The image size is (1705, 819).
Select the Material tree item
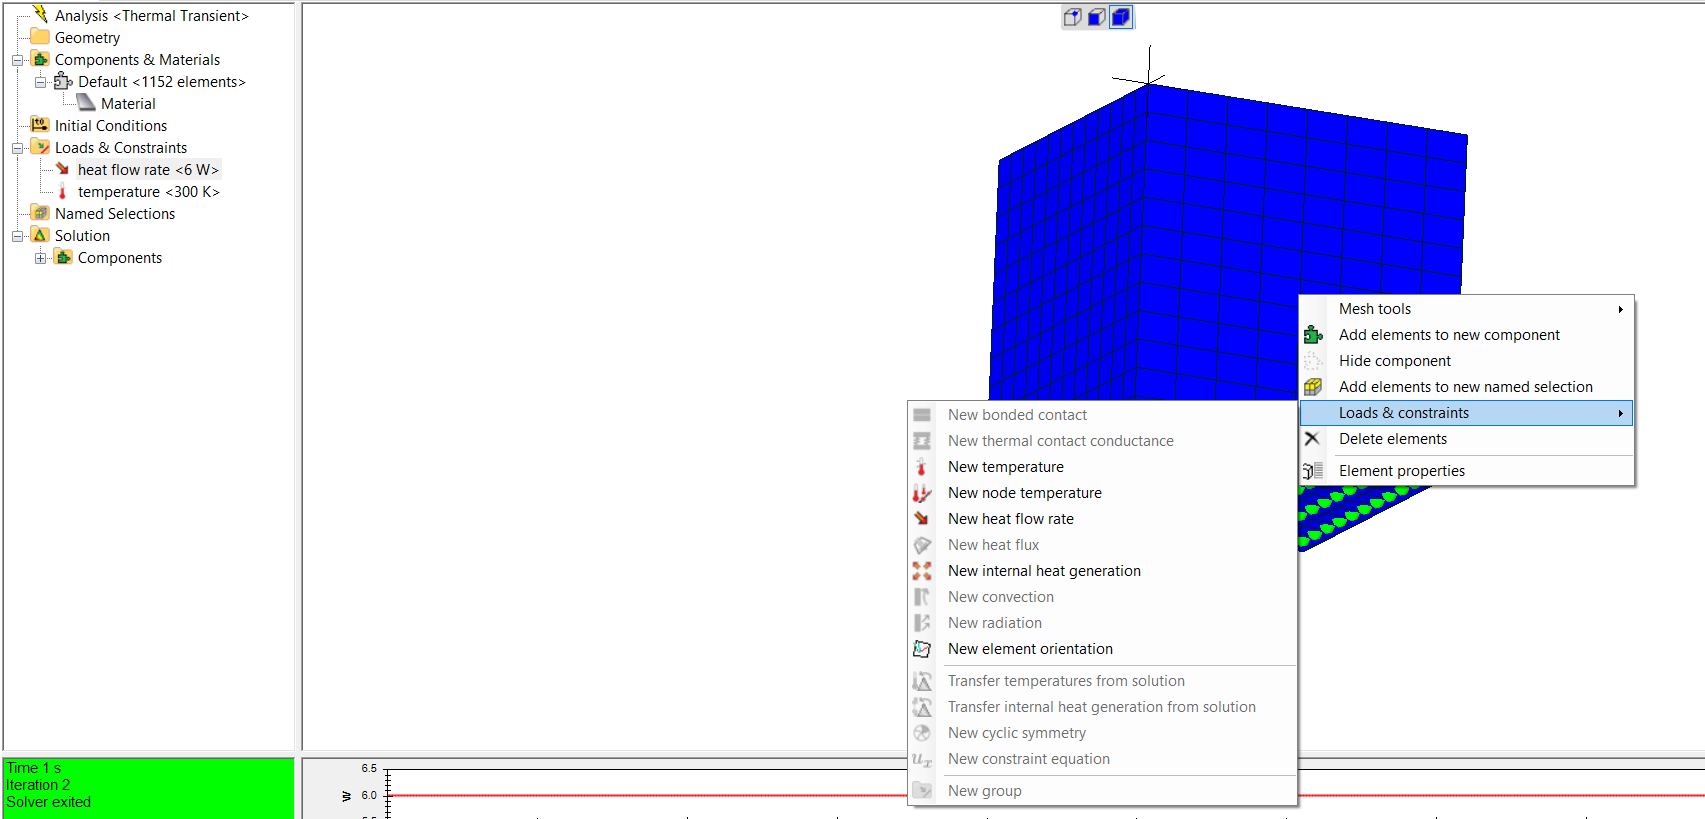128,104
